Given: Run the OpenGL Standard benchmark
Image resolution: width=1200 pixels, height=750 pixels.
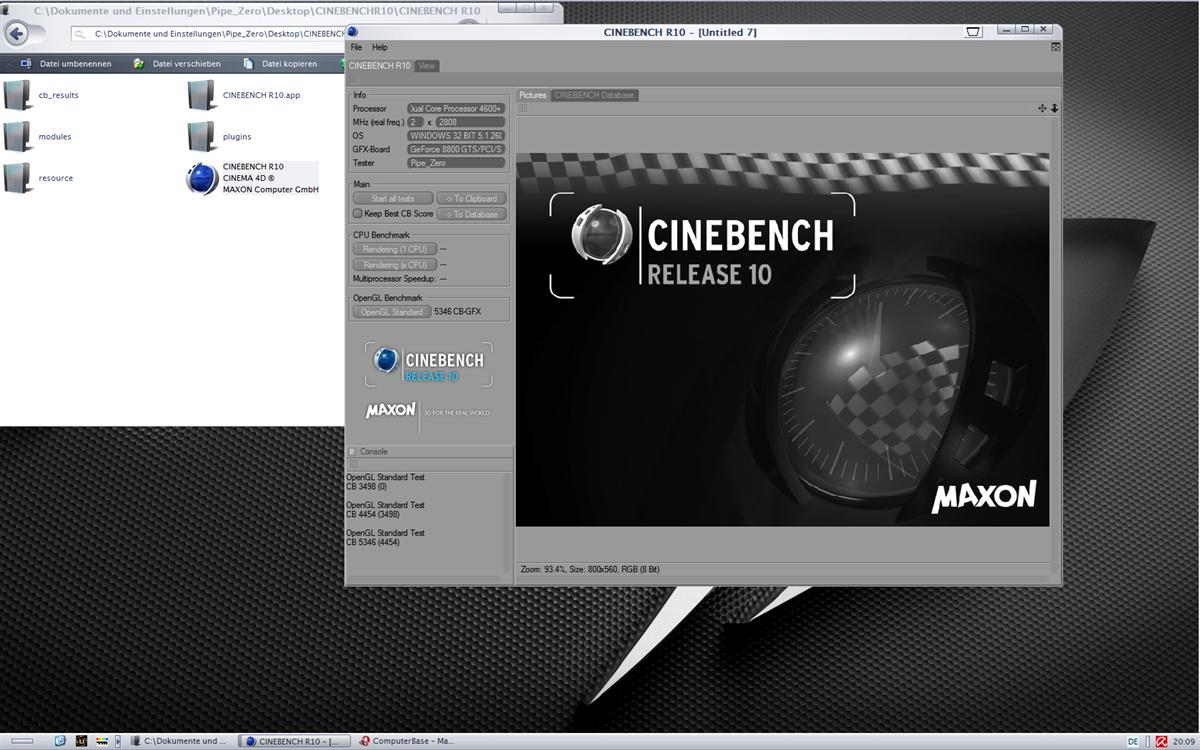Looking at the screenshot, I should click(392, 311).
